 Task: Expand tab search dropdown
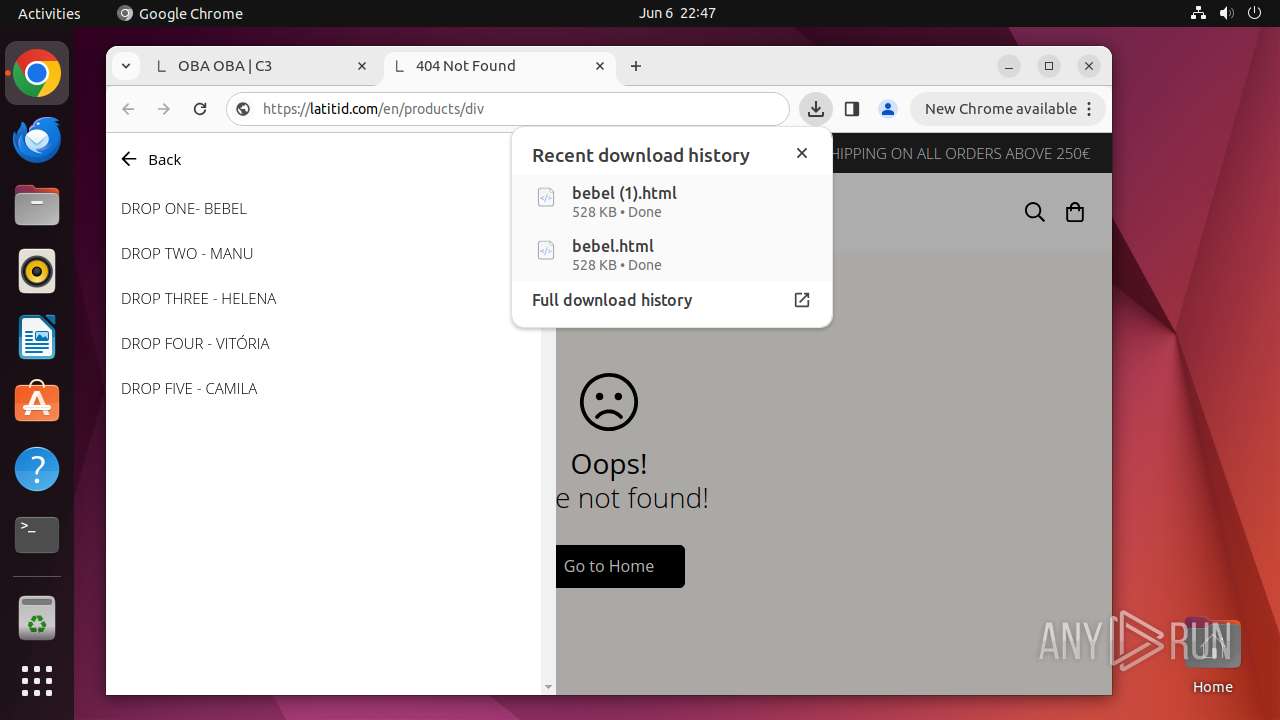coord(125,66)
